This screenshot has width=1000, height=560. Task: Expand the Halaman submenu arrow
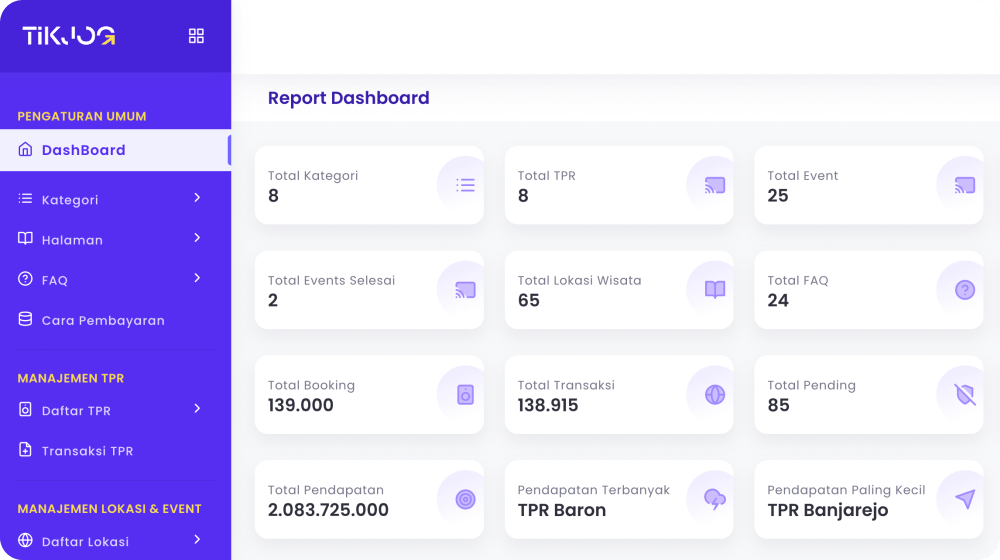pyautogui.click(x=197, y=238)
